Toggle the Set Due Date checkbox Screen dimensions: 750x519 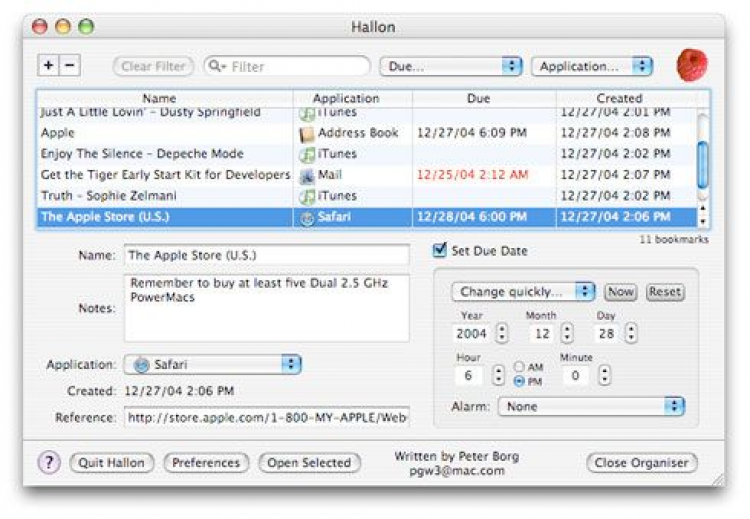[439, 250]
